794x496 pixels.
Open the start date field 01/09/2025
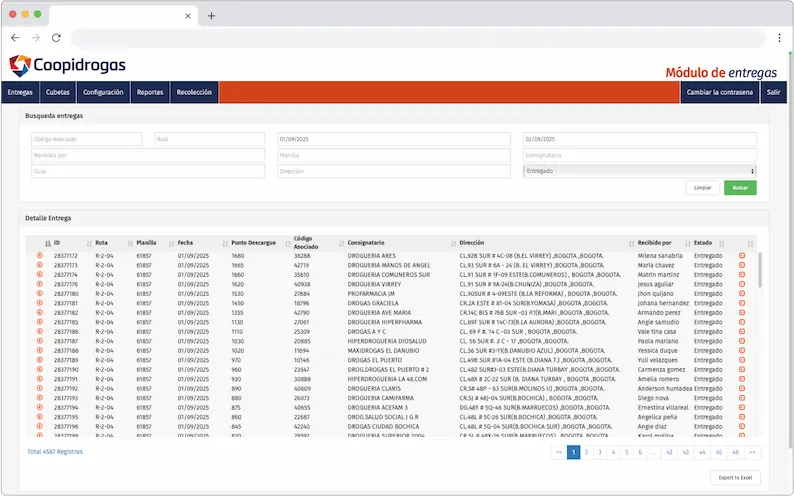click(x=397, y=140)
